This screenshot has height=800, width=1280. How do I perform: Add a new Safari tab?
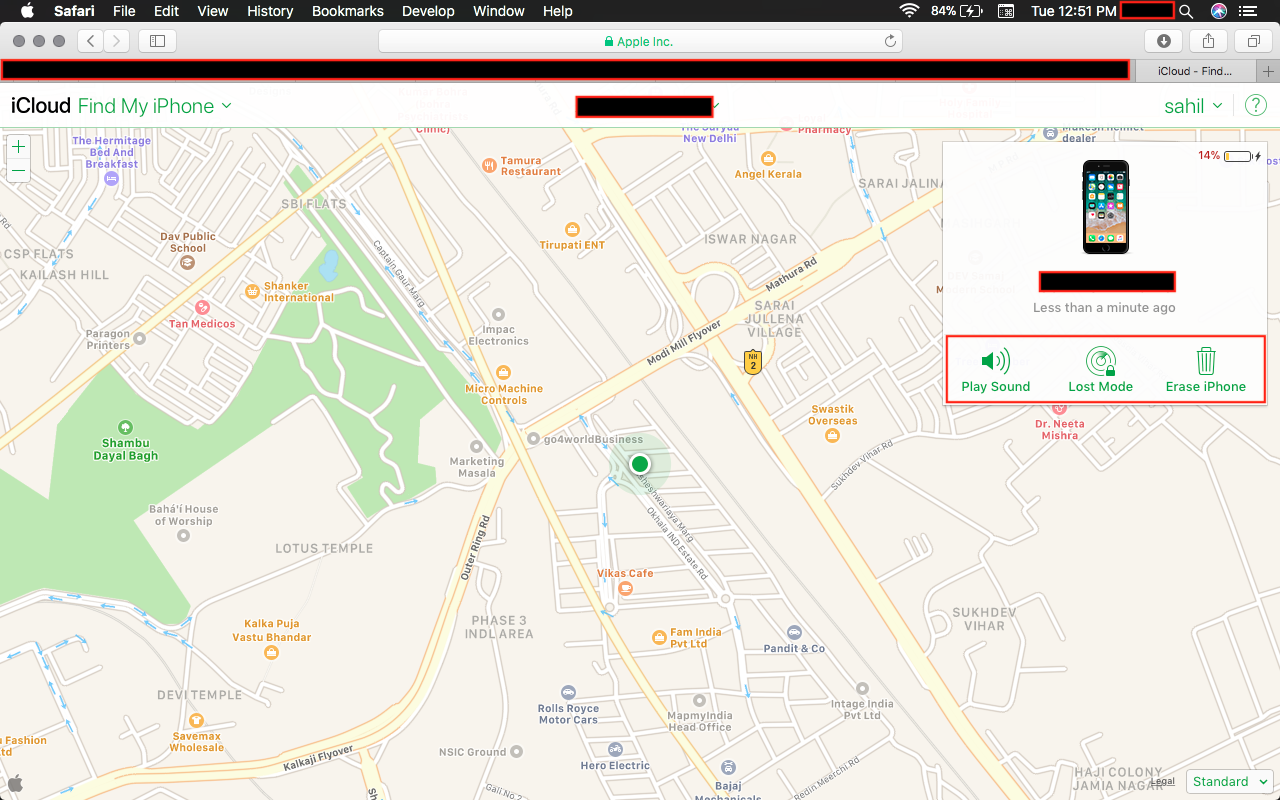1269,71
